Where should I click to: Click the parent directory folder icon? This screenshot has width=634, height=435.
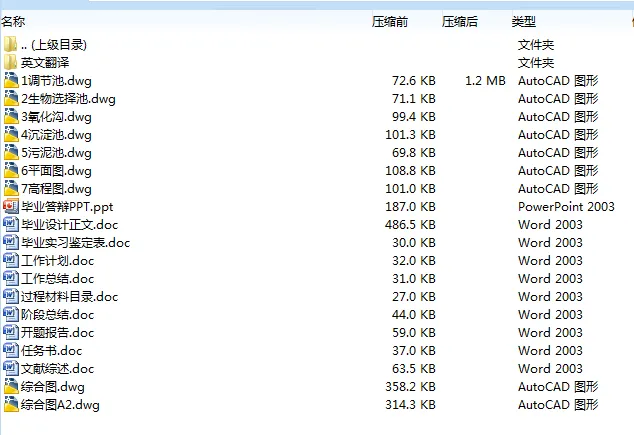pos(11,45)
